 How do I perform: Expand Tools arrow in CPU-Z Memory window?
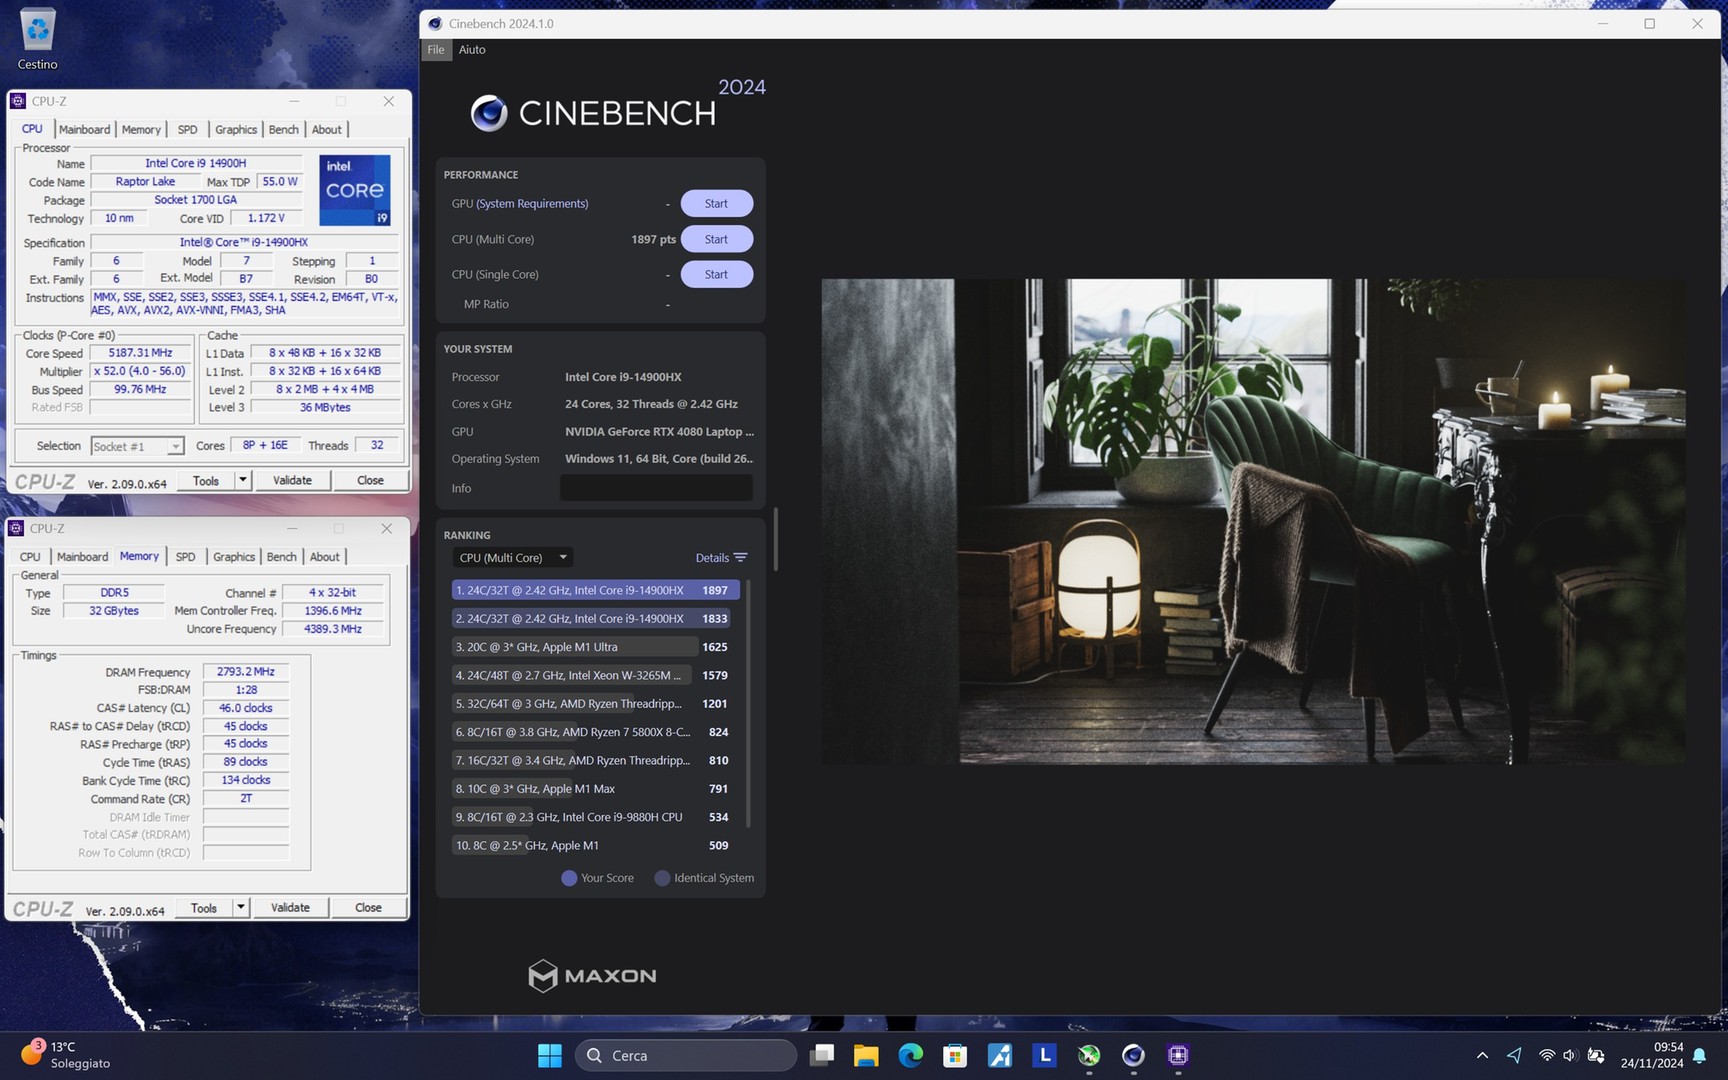240,907
